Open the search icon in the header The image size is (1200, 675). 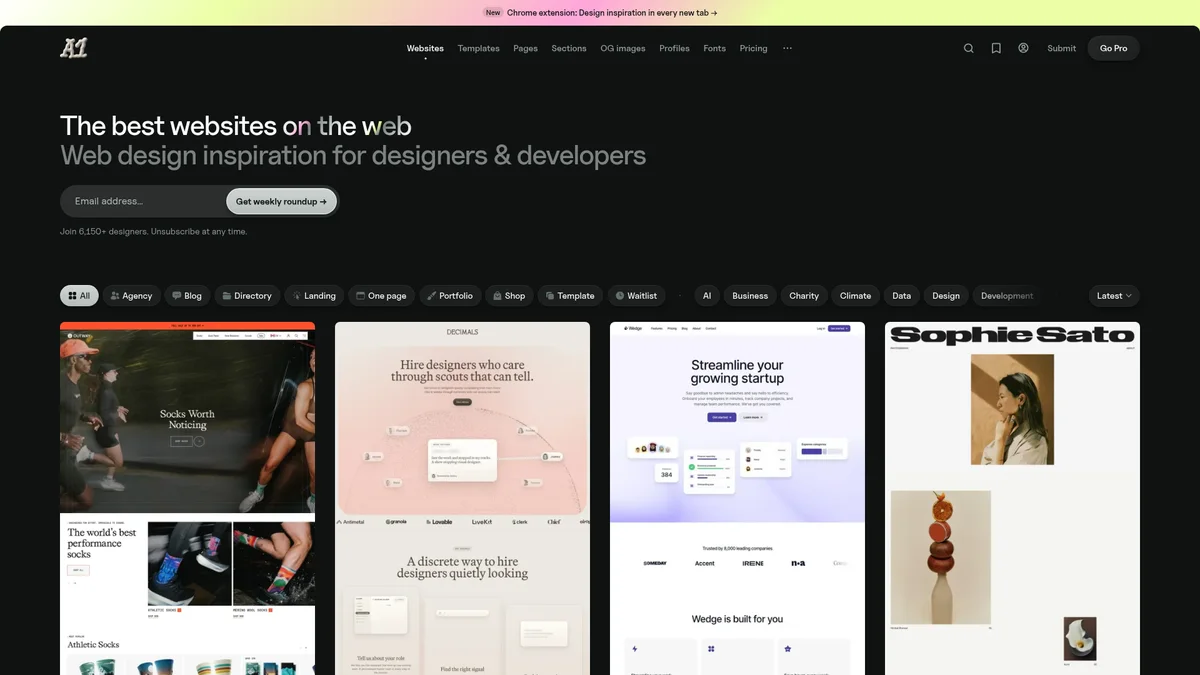(968, 48)
